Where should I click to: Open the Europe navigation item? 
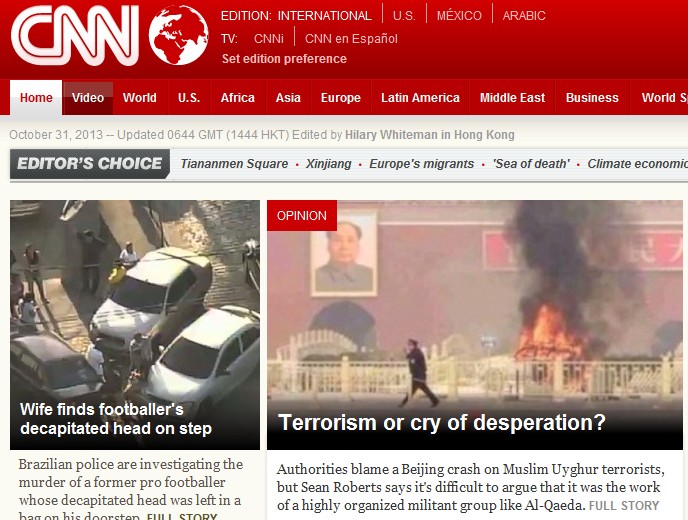pyautogui.click(x=340, y=97)
